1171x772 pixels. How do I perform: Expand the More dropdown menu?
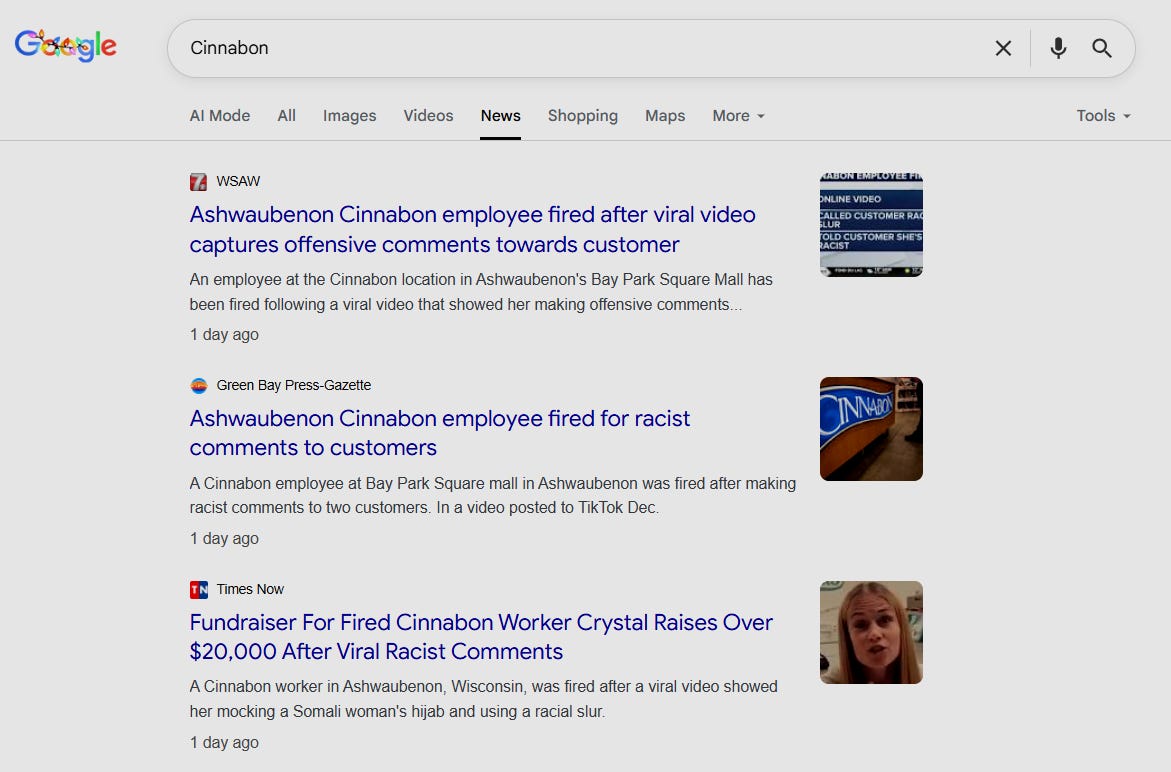click(x=739, y=116)
